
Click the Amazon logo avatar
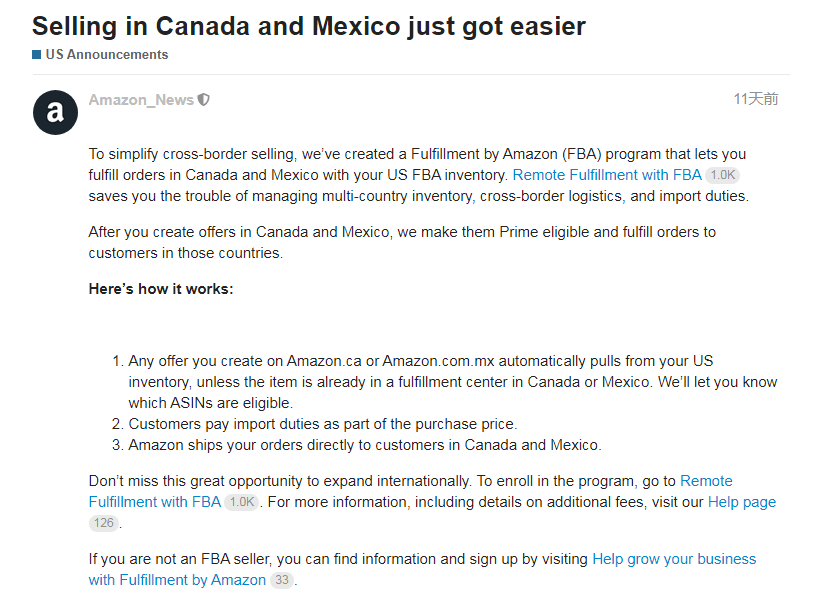[x=55, y=111]
